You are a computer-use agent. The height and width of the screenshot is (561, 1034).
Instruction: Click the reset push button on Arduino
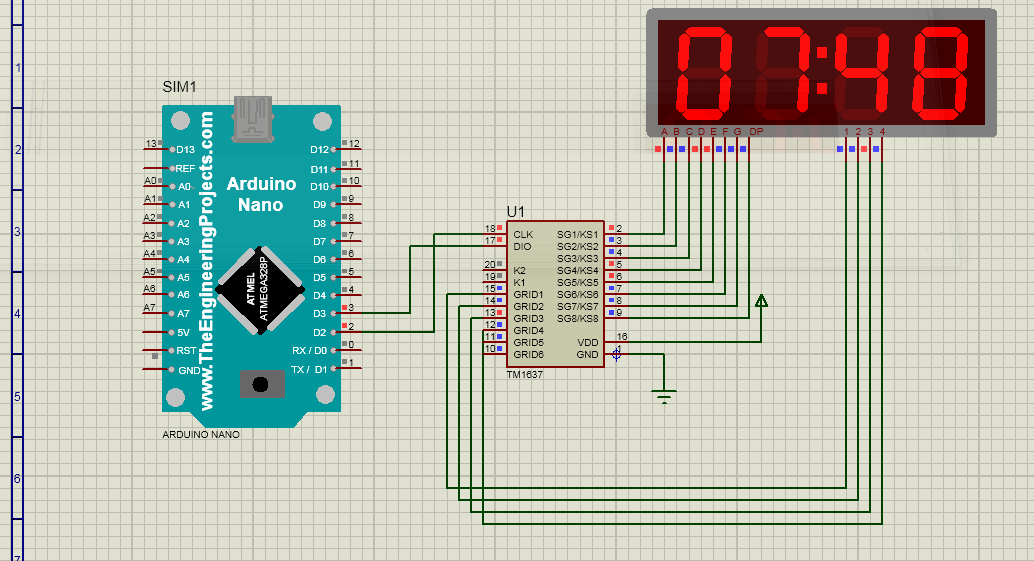coord(261,384)
